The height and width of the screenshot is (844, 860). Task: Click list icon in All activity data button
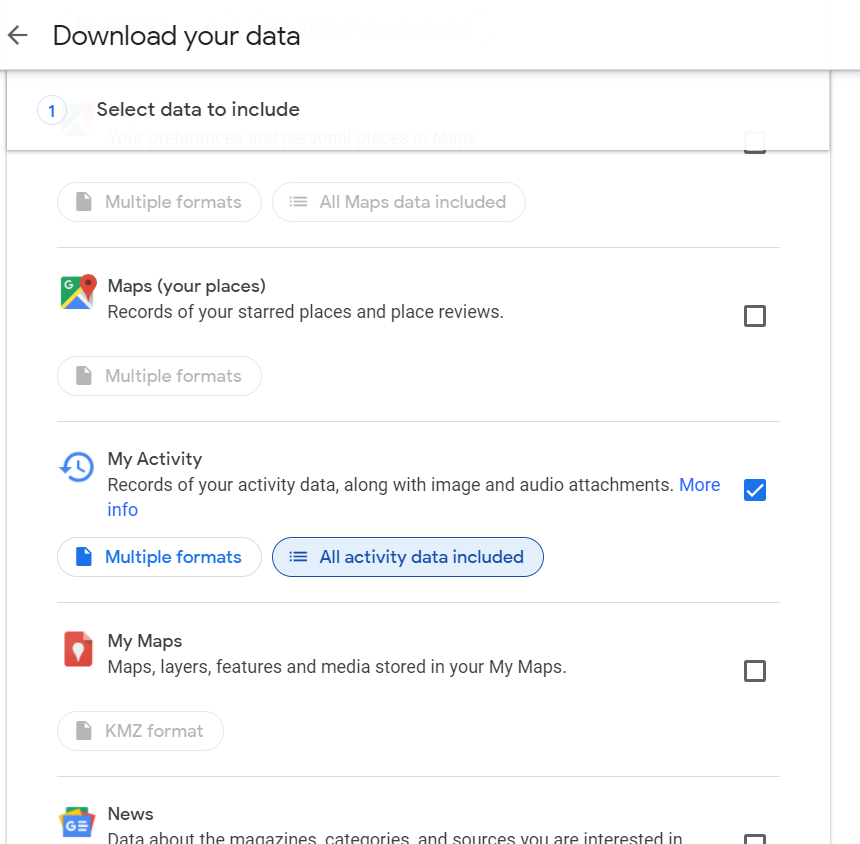click(298, 557)
